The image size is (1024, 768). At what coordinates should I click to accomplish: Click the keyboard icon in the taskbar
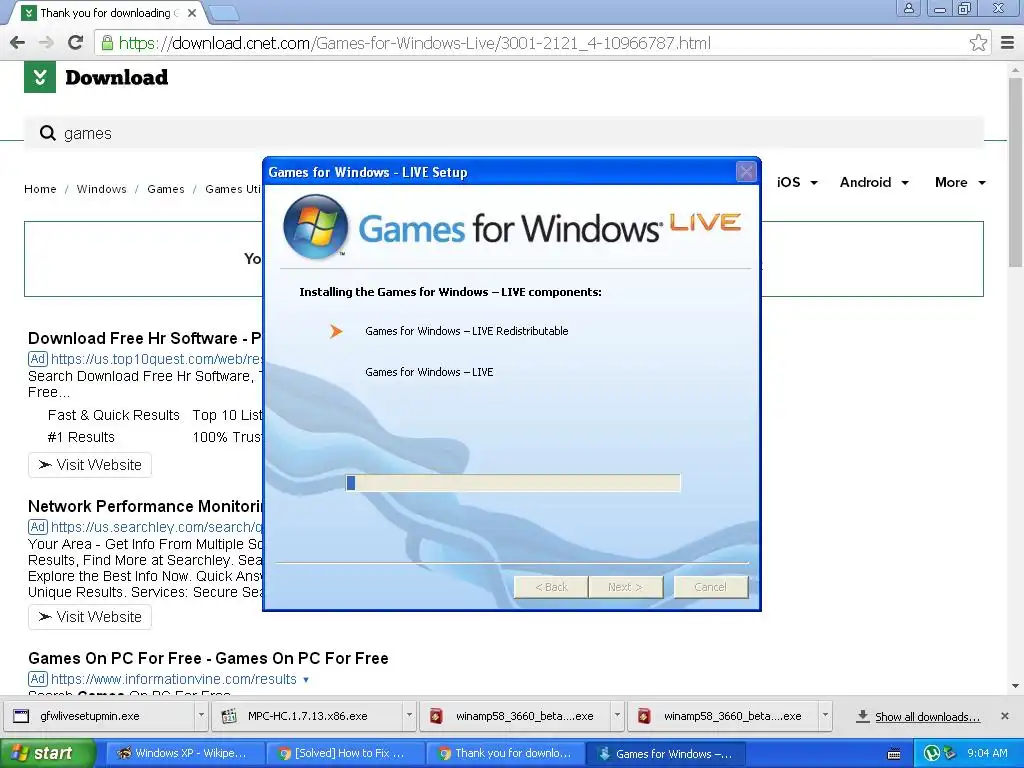894,754
